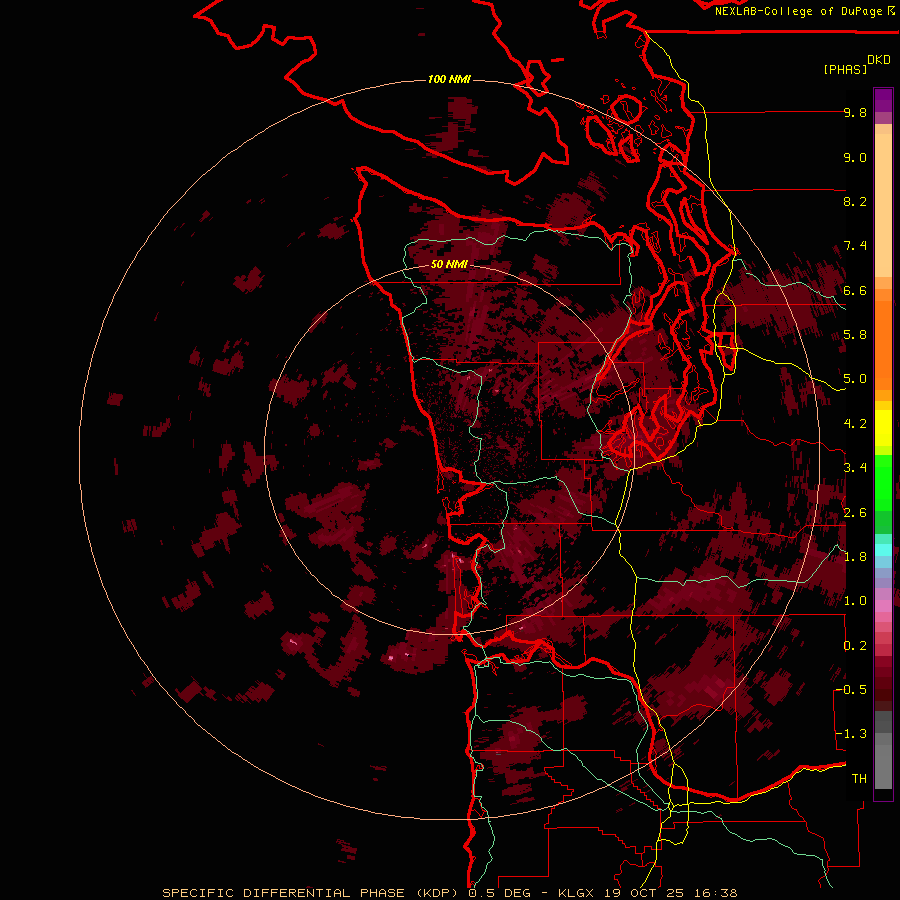
Task: Click the pink swatch in the color legend
Action: pyautogui.click(x=883, y=606)
